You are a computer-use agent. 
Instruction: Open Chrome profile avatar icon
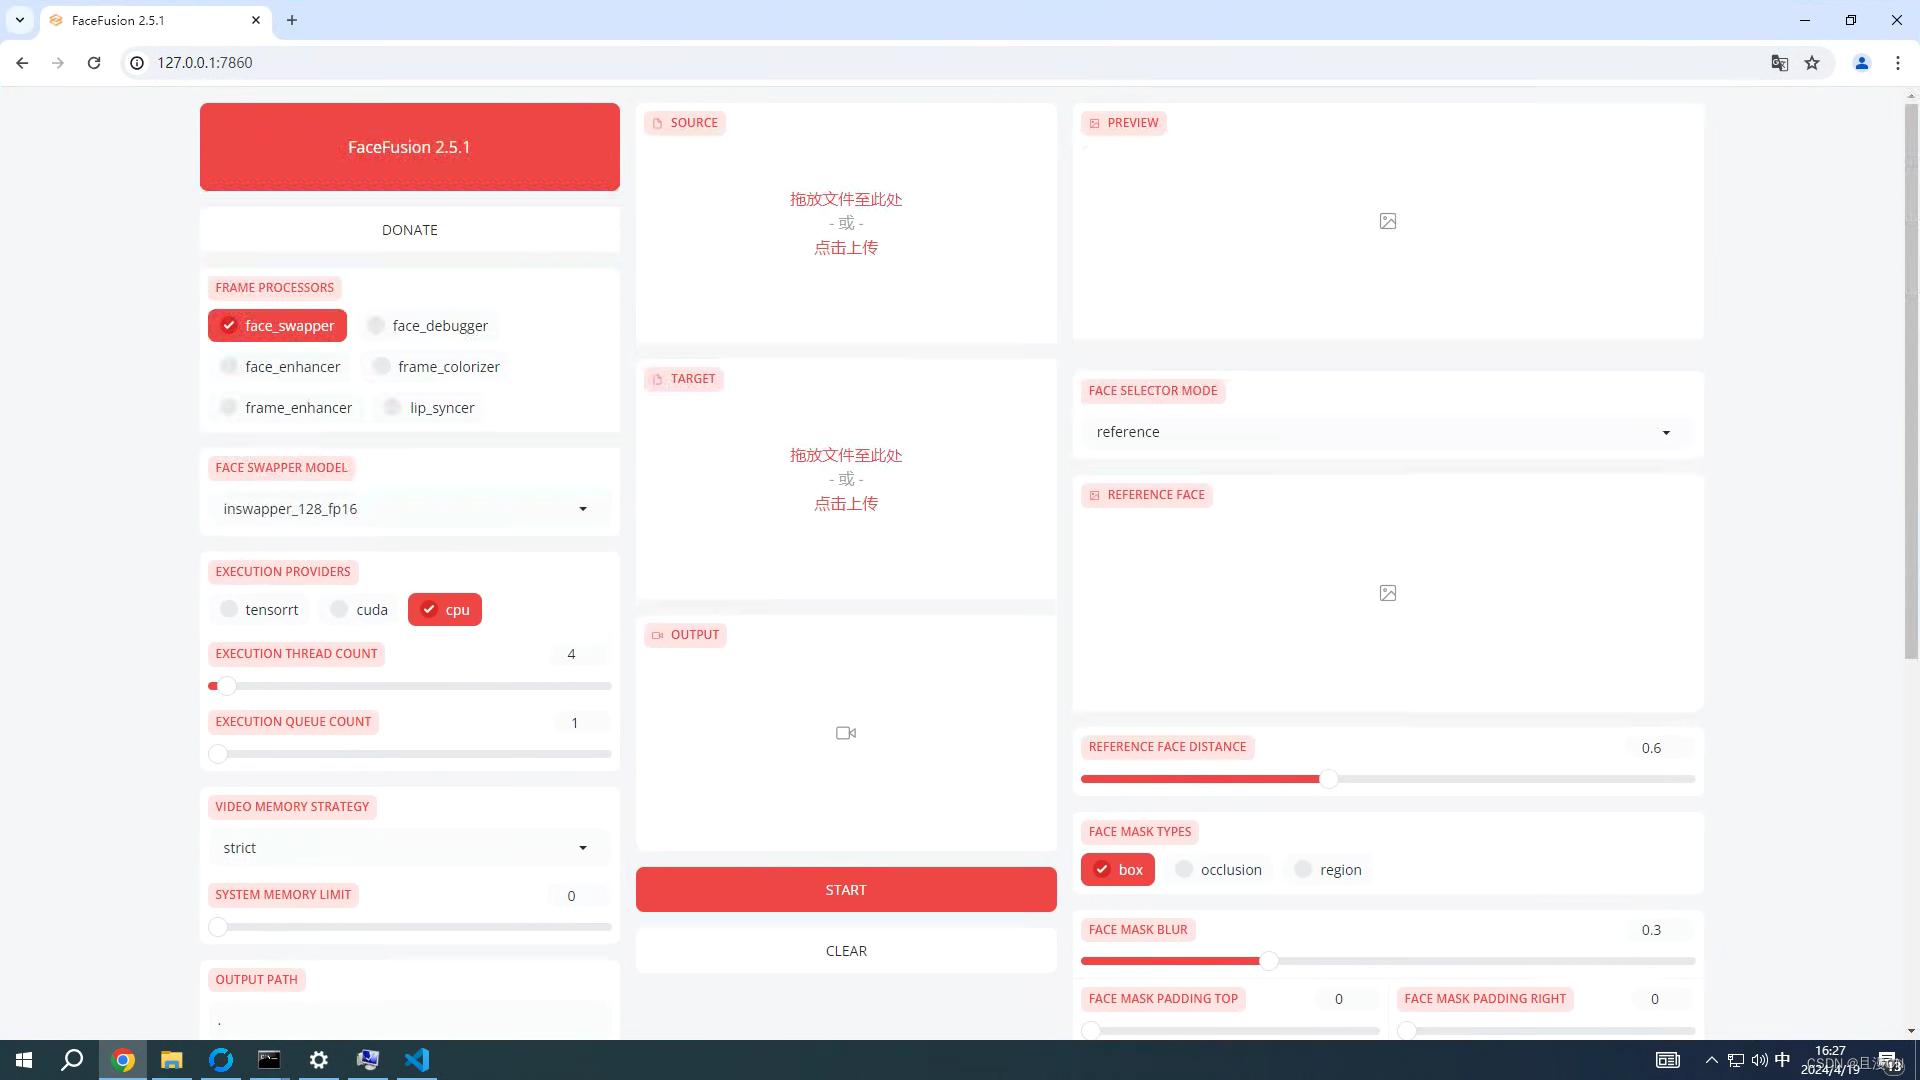click(x=1862, y=63)
